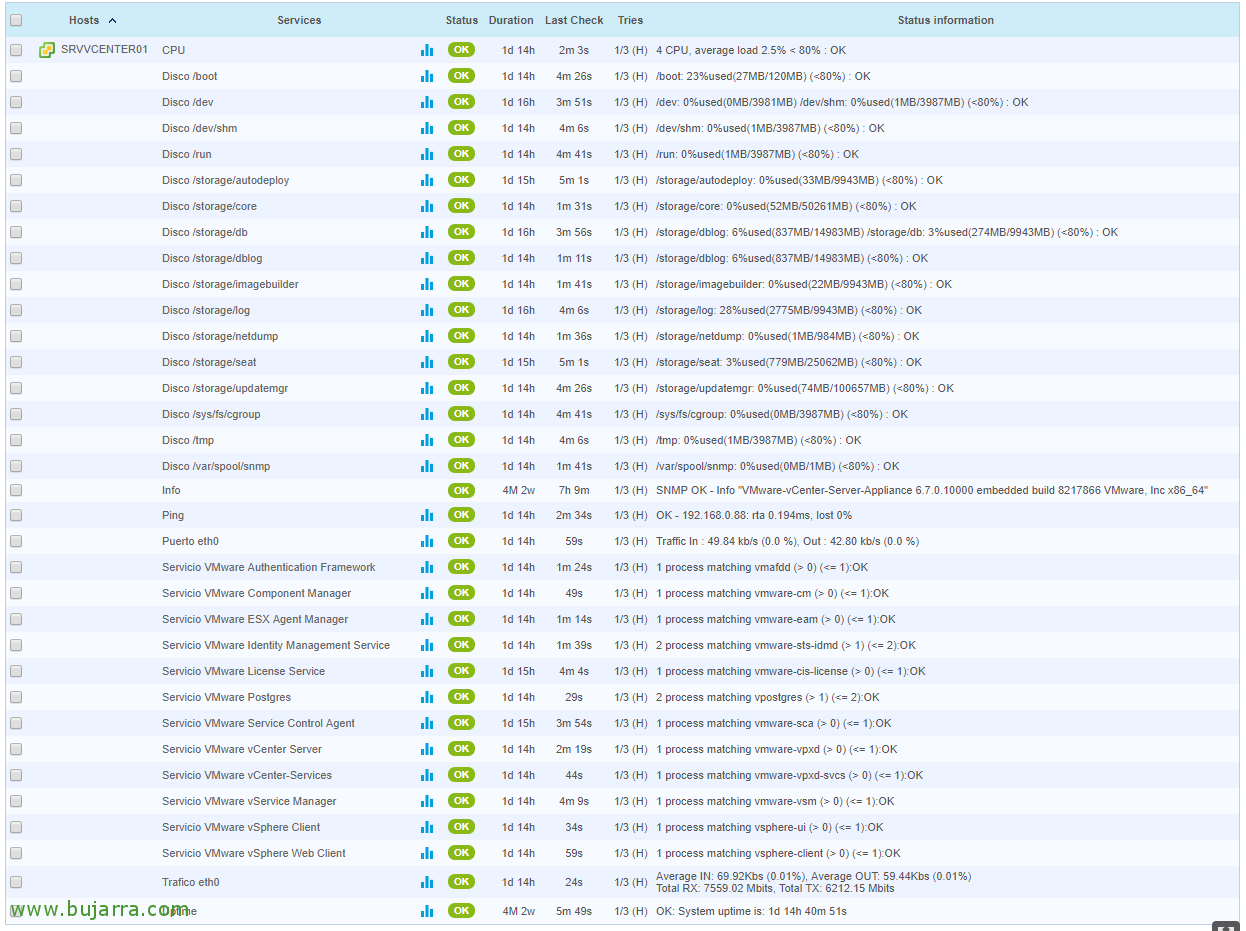1246x931 pixels.
Task: Click the SRVVCENTER01 VMware host icon
Action: [x=47, y=50]
